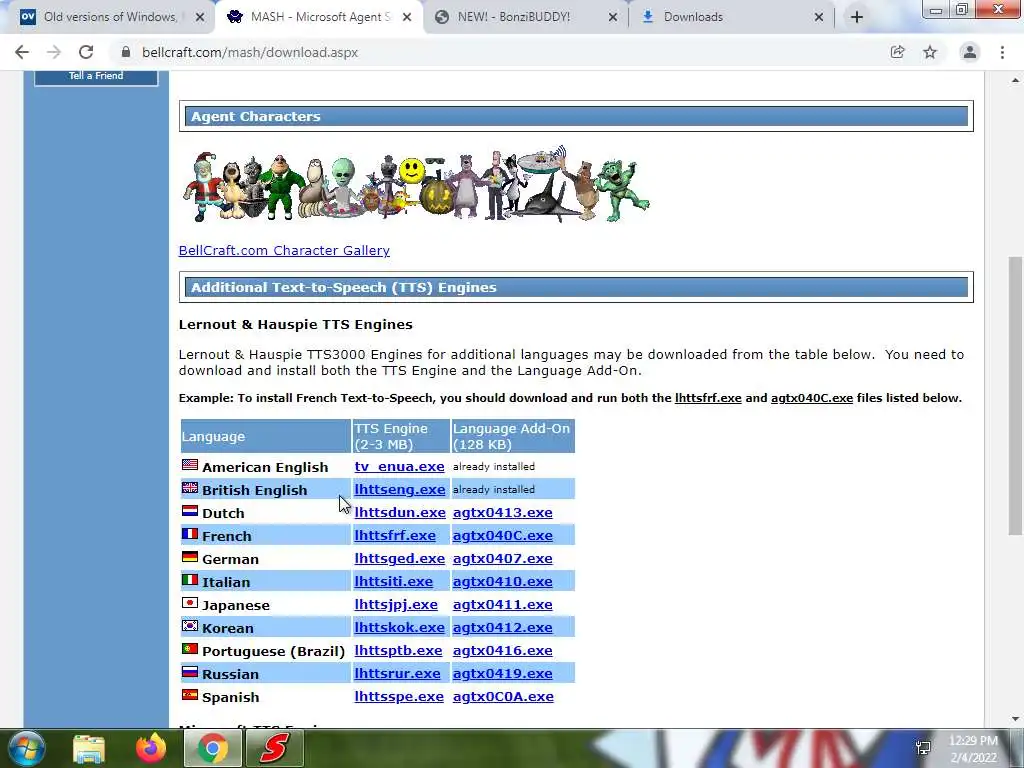The width and height of the screenshot is (1024, 768).
Task: Click the agent characters group image
Action: (x=415, y=185)
